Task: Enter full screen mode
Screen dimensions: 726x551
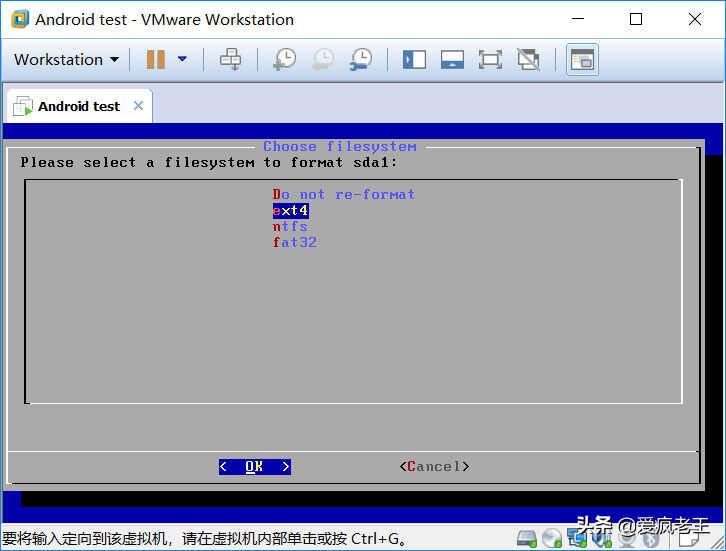Action: tap(490, 60)
